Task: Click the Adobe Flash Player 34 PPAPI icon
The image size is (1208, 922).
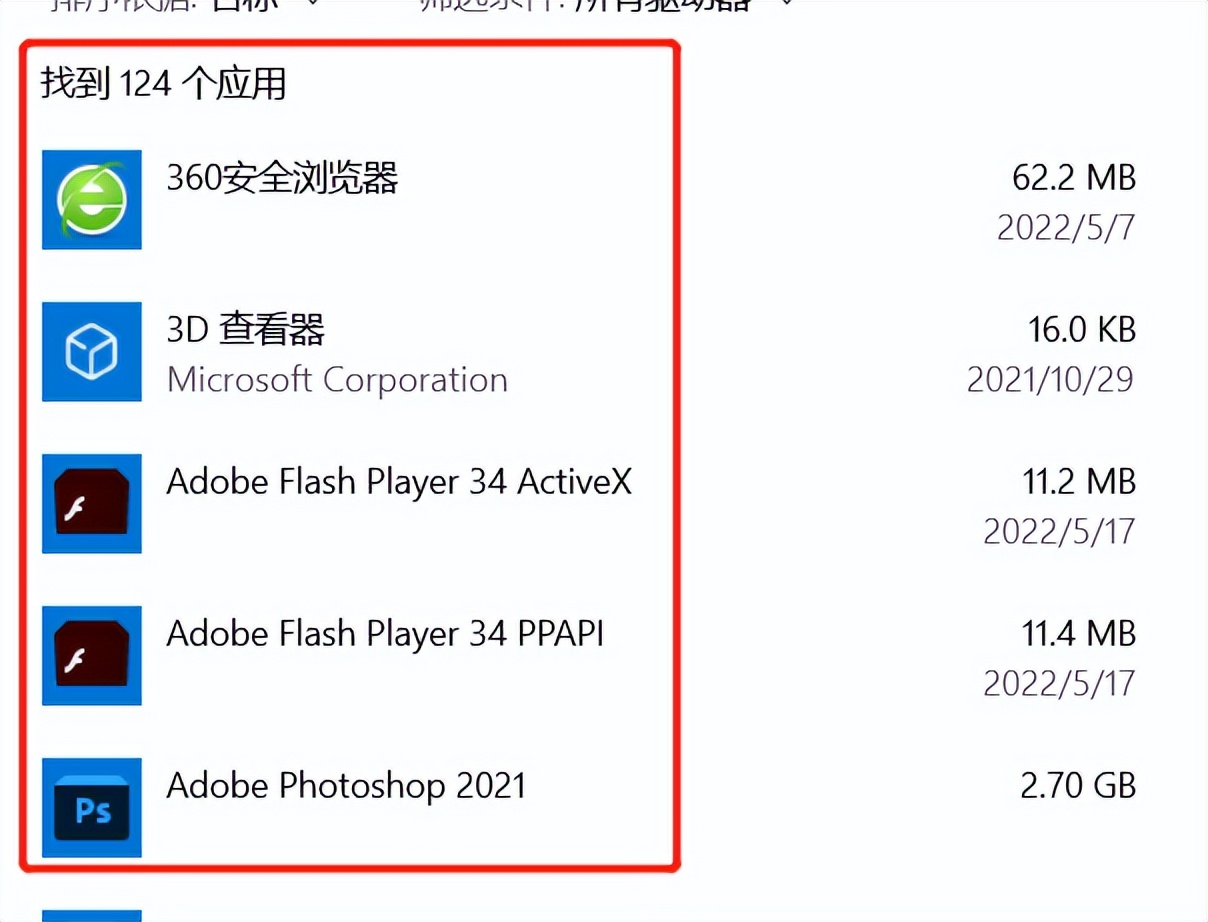Action: [91, 655]
